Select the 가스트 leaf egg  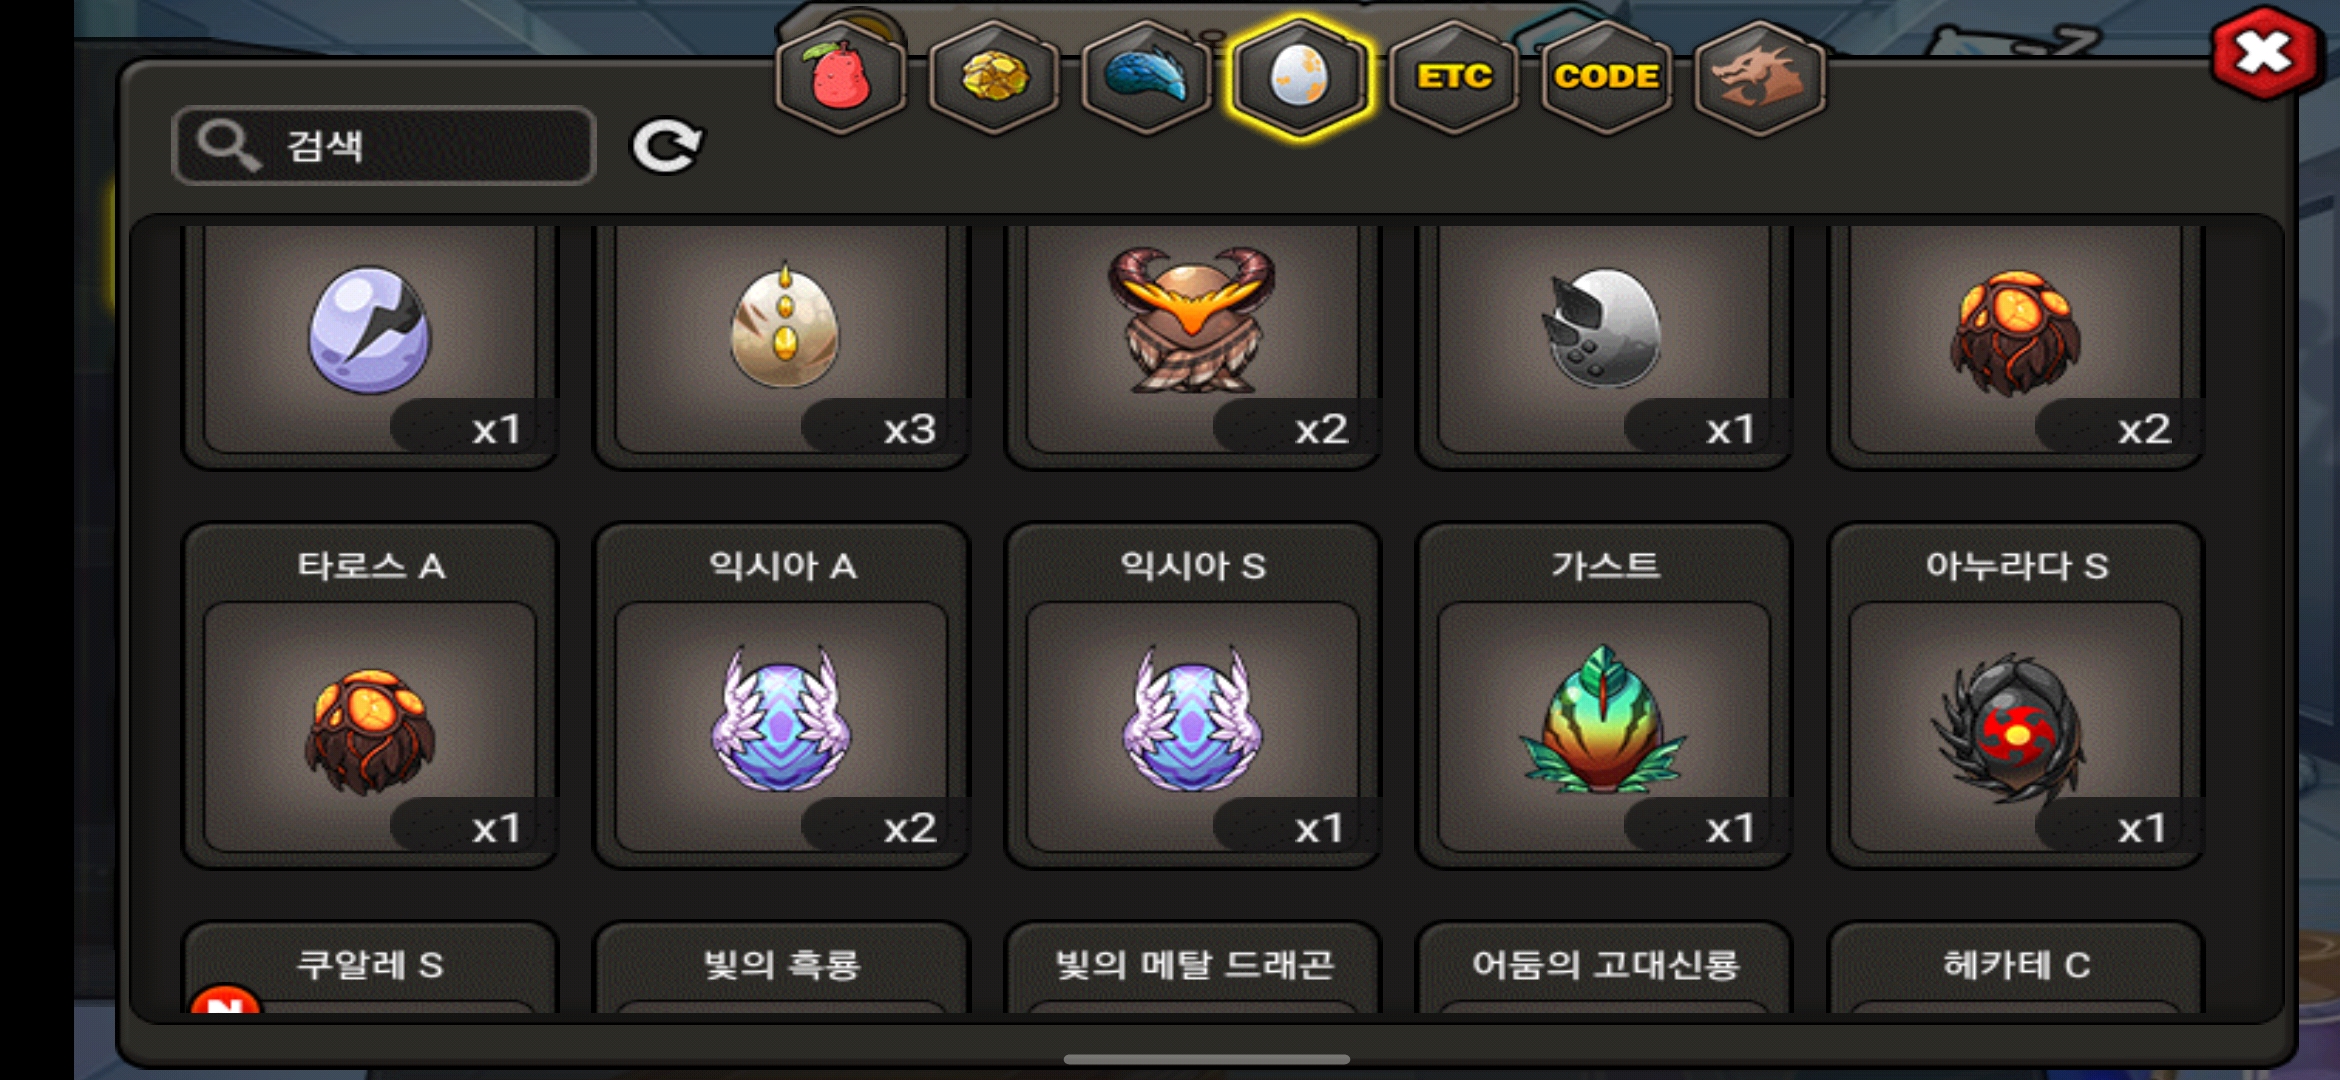coord(1604,695)
